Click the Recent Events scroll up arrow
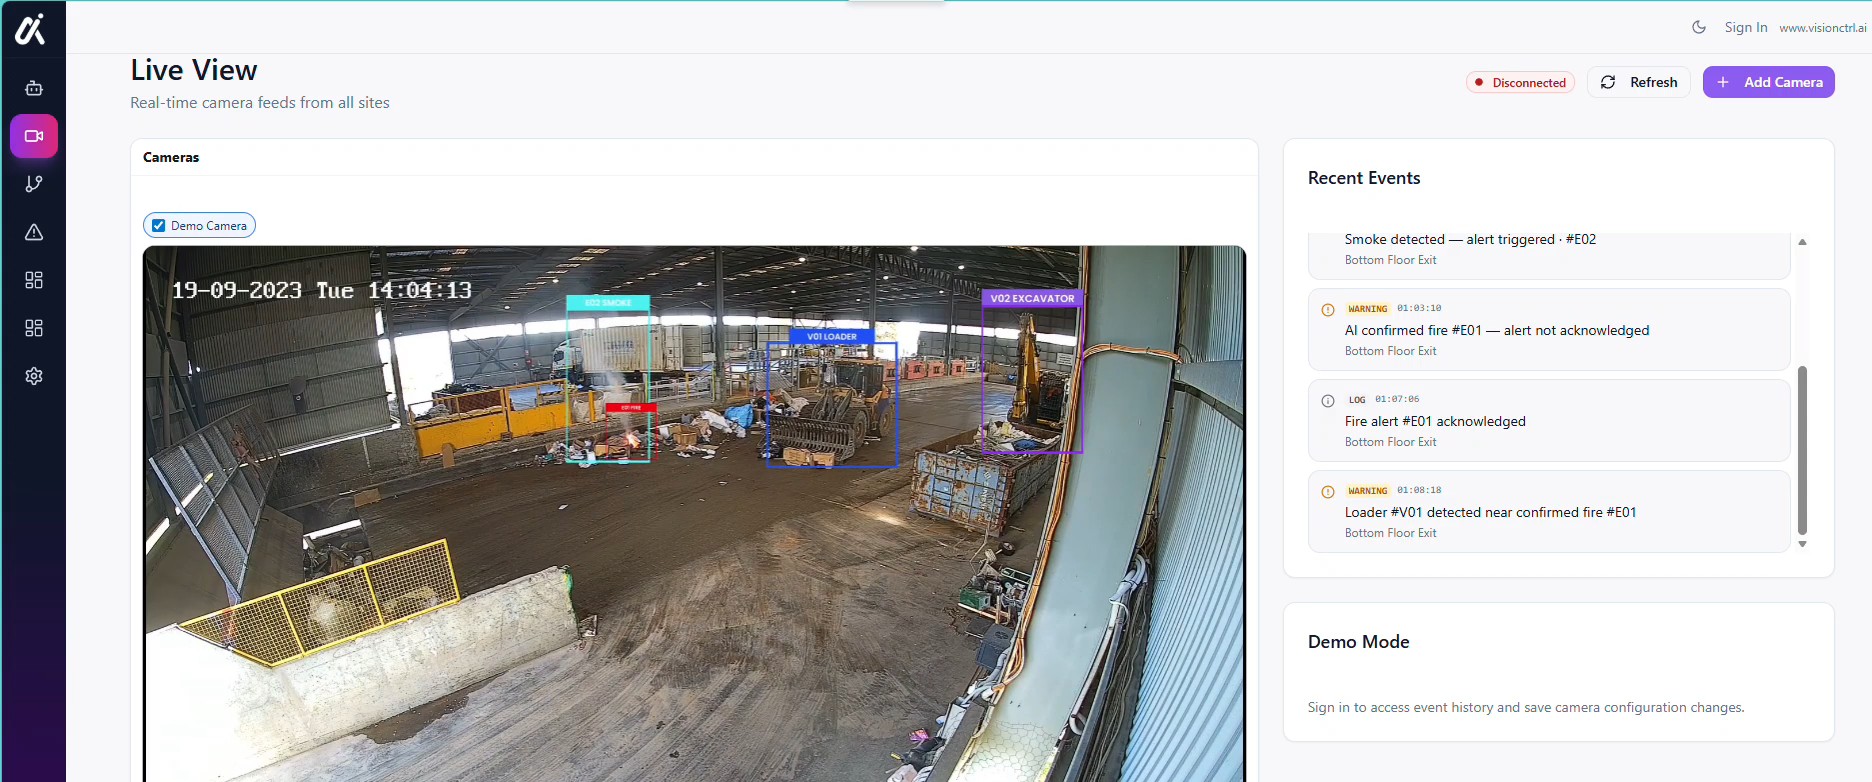This screenshot has width=1872, height=782. tap(1802, 242)
